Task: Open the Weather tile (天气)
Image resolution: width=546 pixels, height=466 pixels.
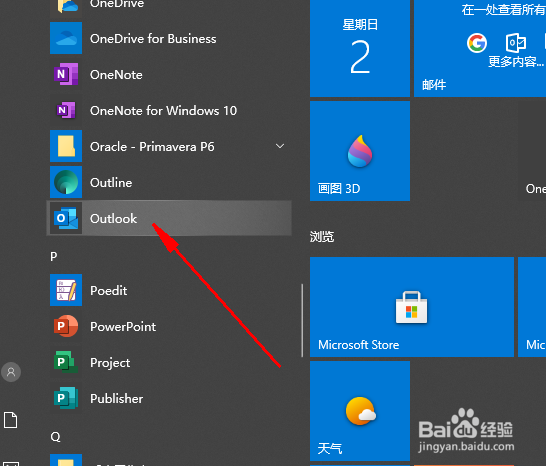Action: pos(360,411)
